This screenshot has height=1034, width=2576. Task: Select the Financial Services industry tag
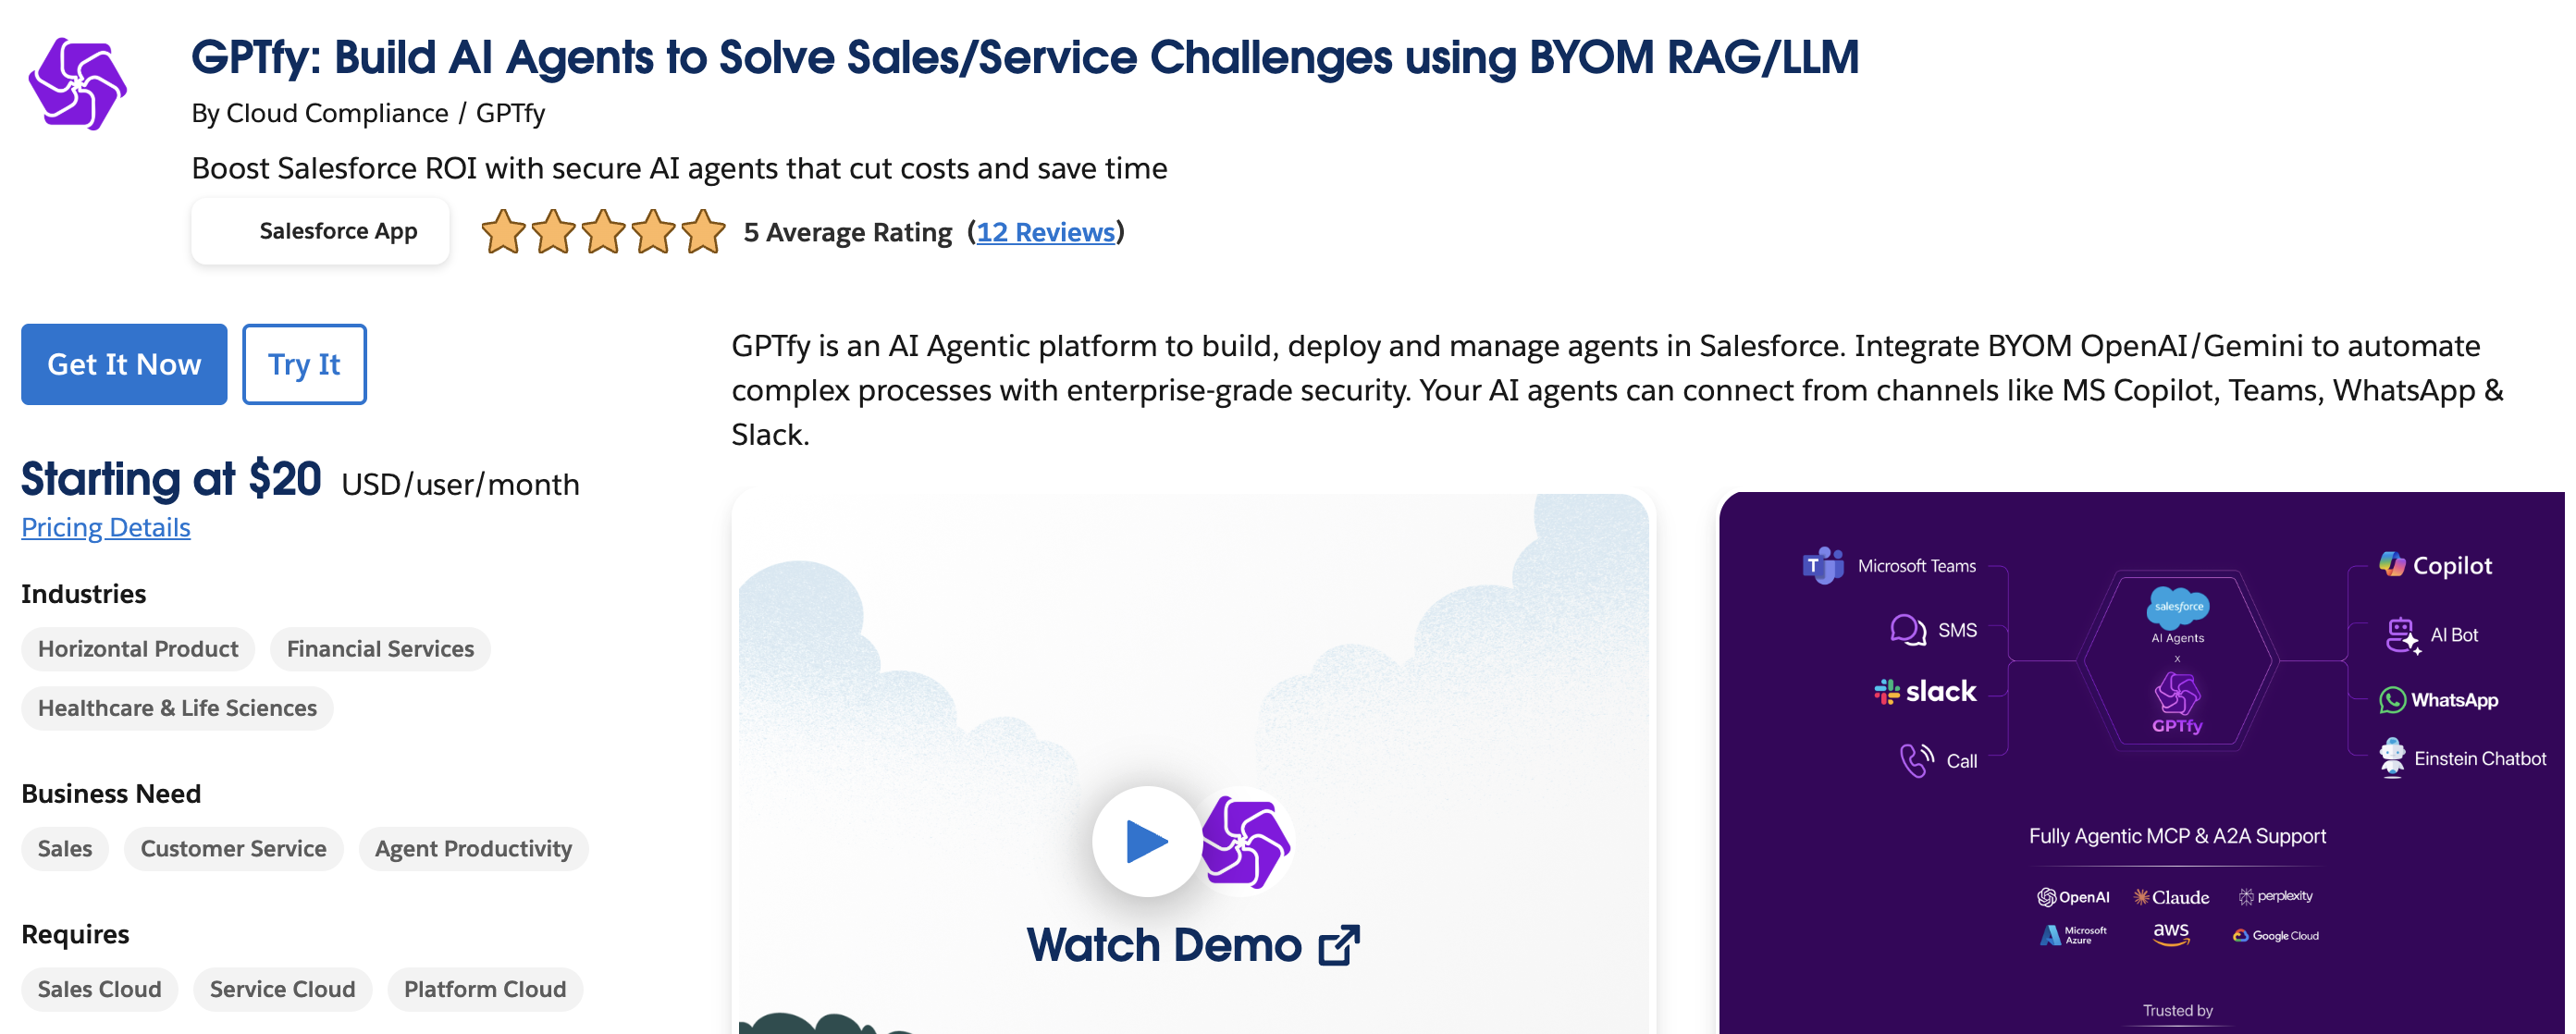[x=380, y=649]
